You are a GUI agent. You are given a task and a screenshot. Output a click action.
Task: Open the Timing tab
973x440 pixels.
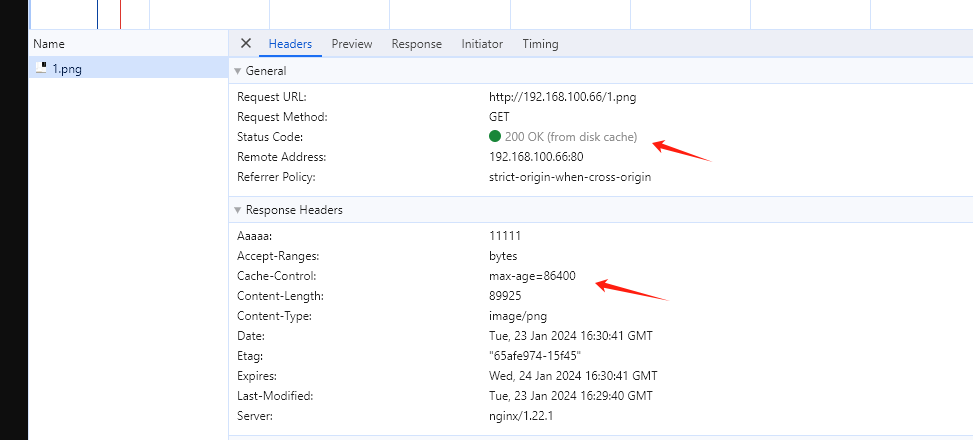point(540,44)
